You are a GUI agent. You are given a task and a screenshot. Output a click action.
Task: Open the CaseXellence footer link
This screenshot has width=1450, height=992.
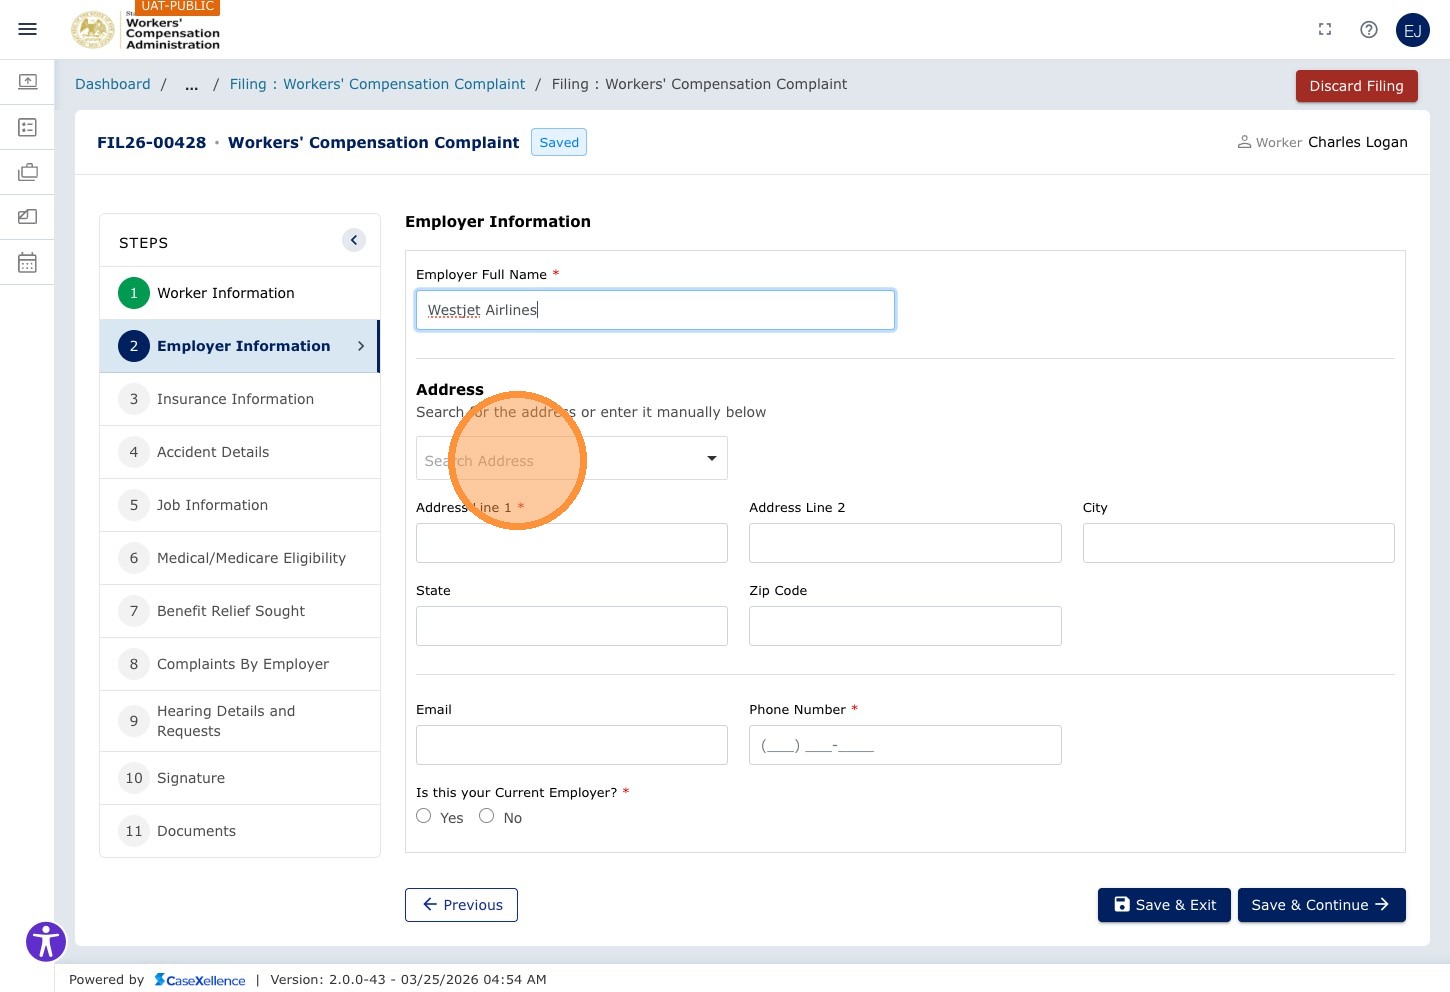tap(200, 980)
